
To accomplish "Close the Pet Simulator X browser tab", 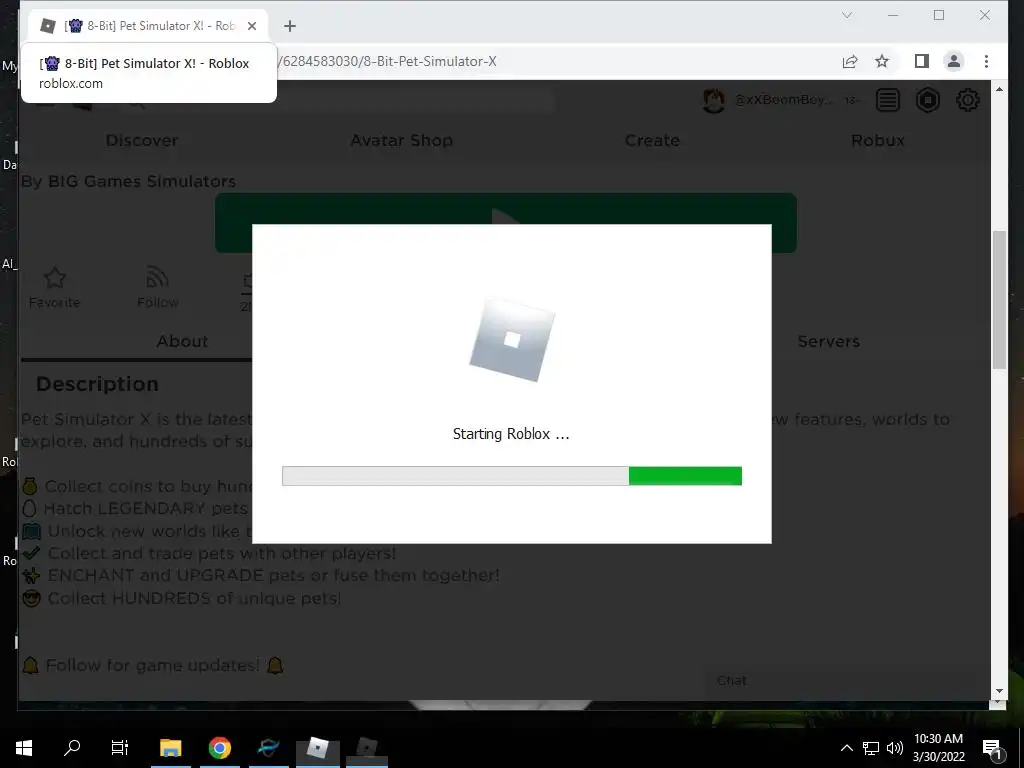I will (x=252, y=26).
